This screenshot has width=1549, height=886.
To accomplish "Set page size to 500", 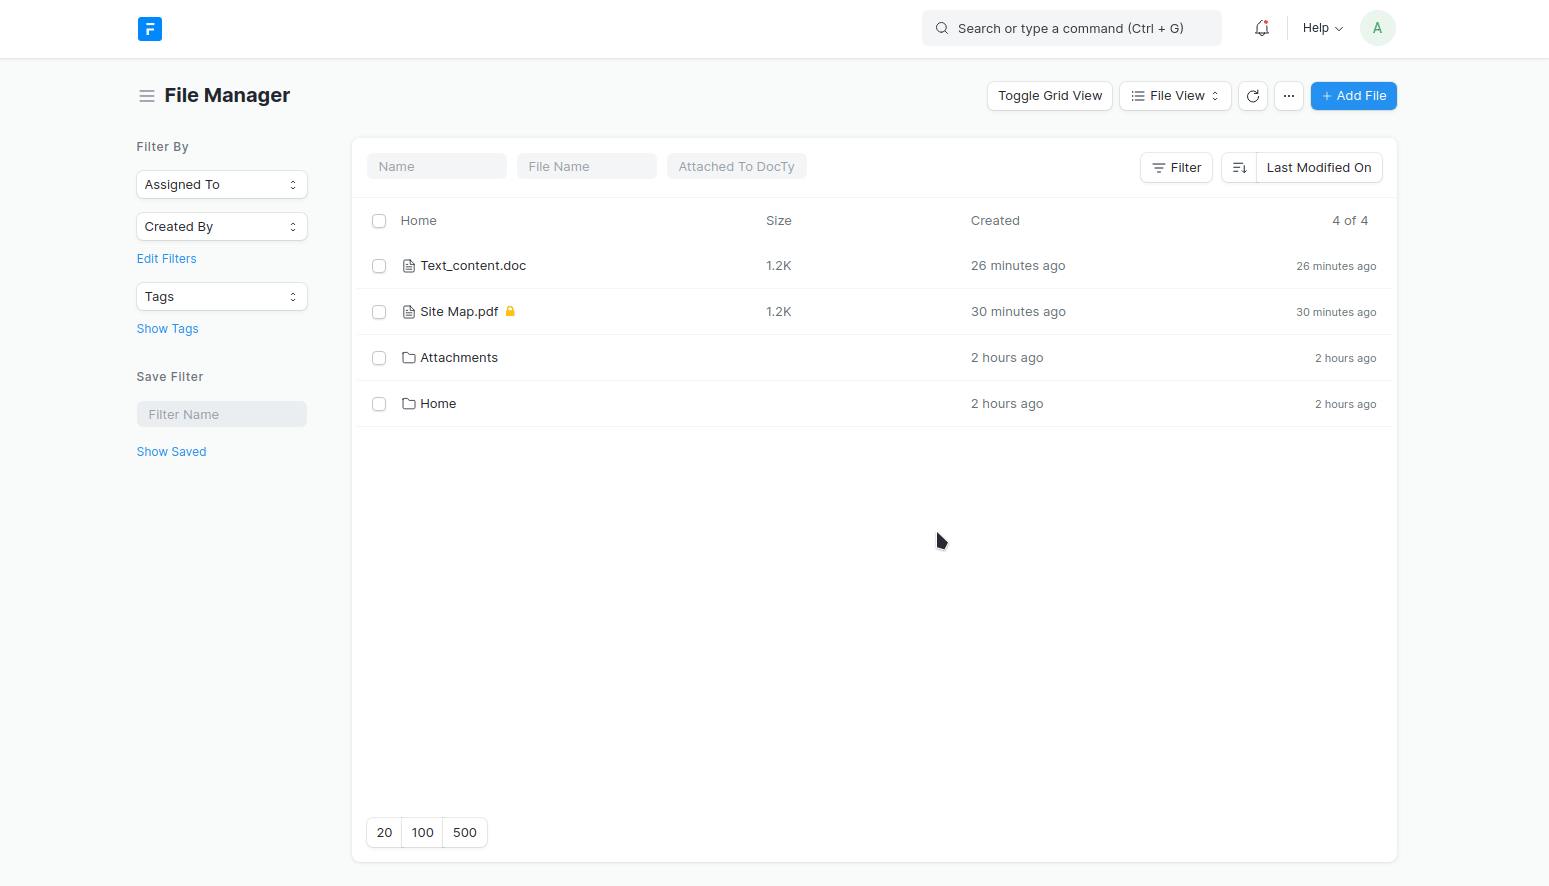I will (x=464, y=832).
